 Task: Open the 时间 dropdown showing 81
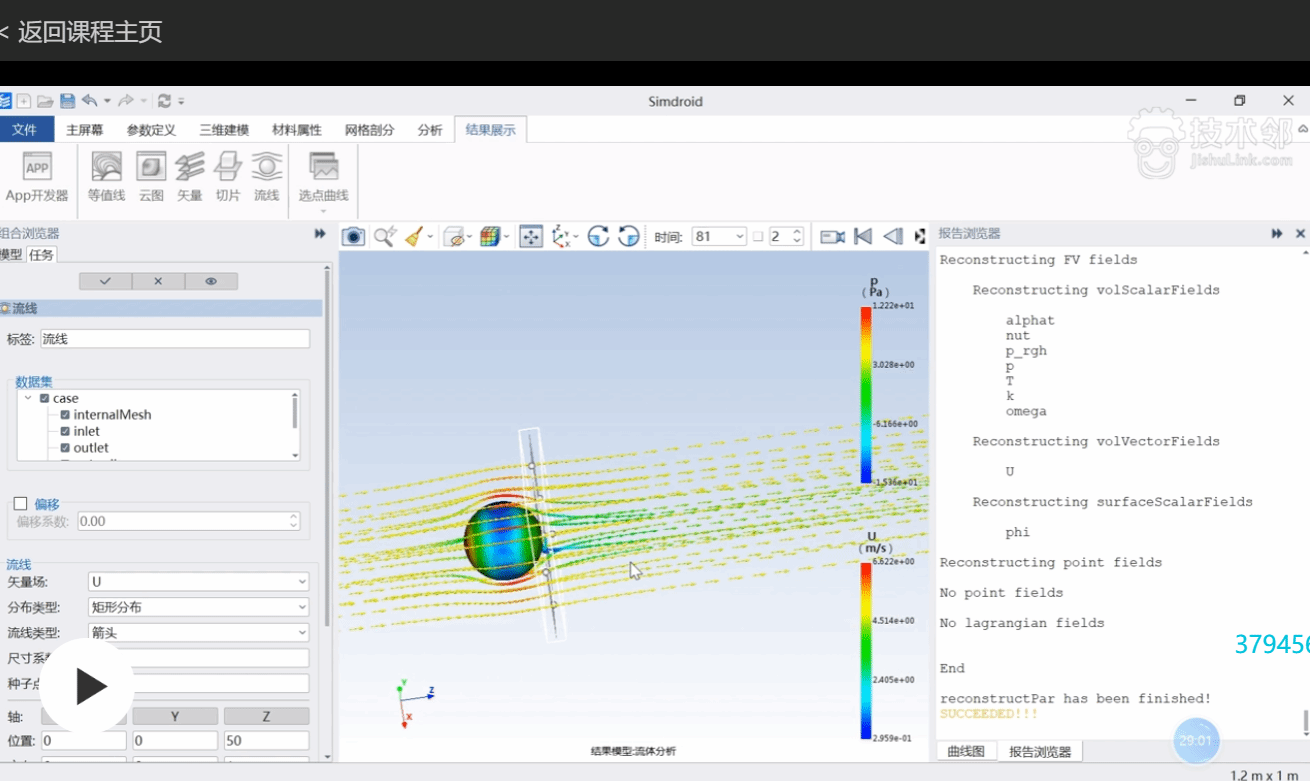pyautogui.click(x=719, y=237)
